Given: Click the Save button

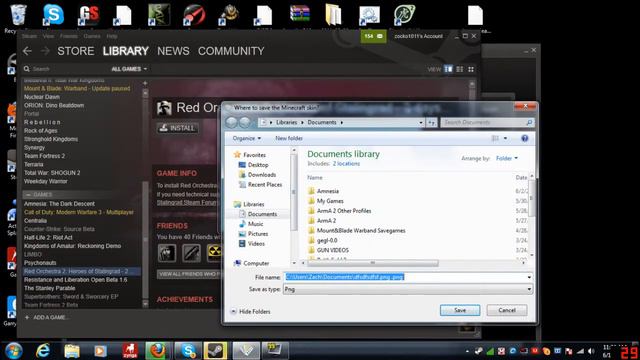Looking at the screenshot, I should 460,310.
